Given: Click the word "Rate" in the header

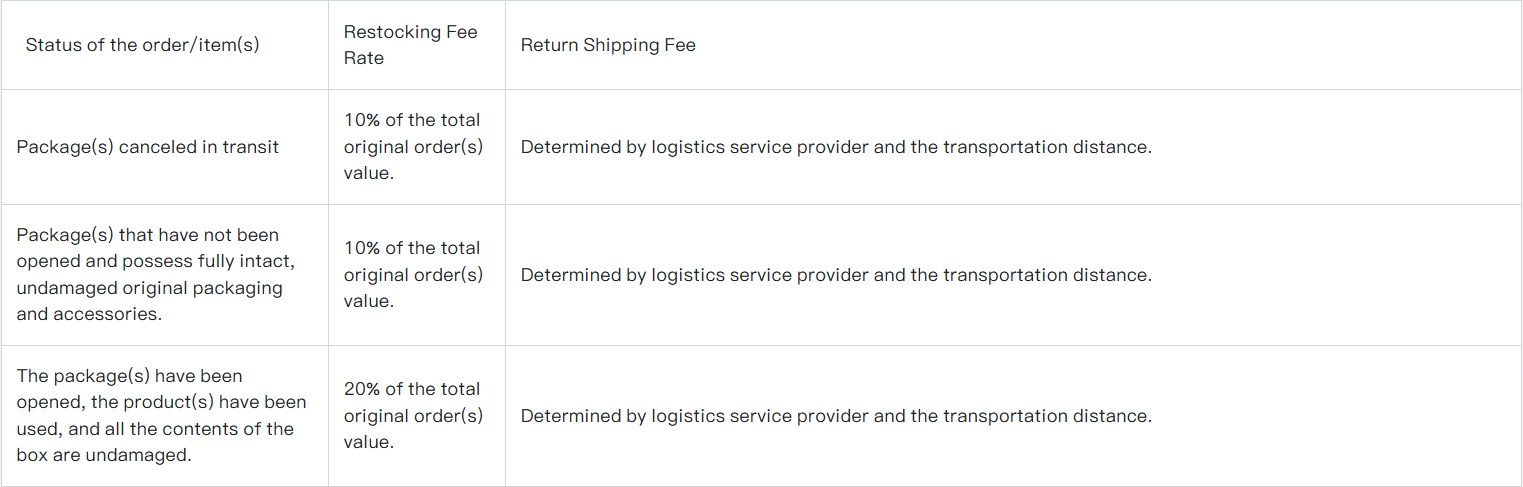Looking at the screenshot, I should click(364, 58).
